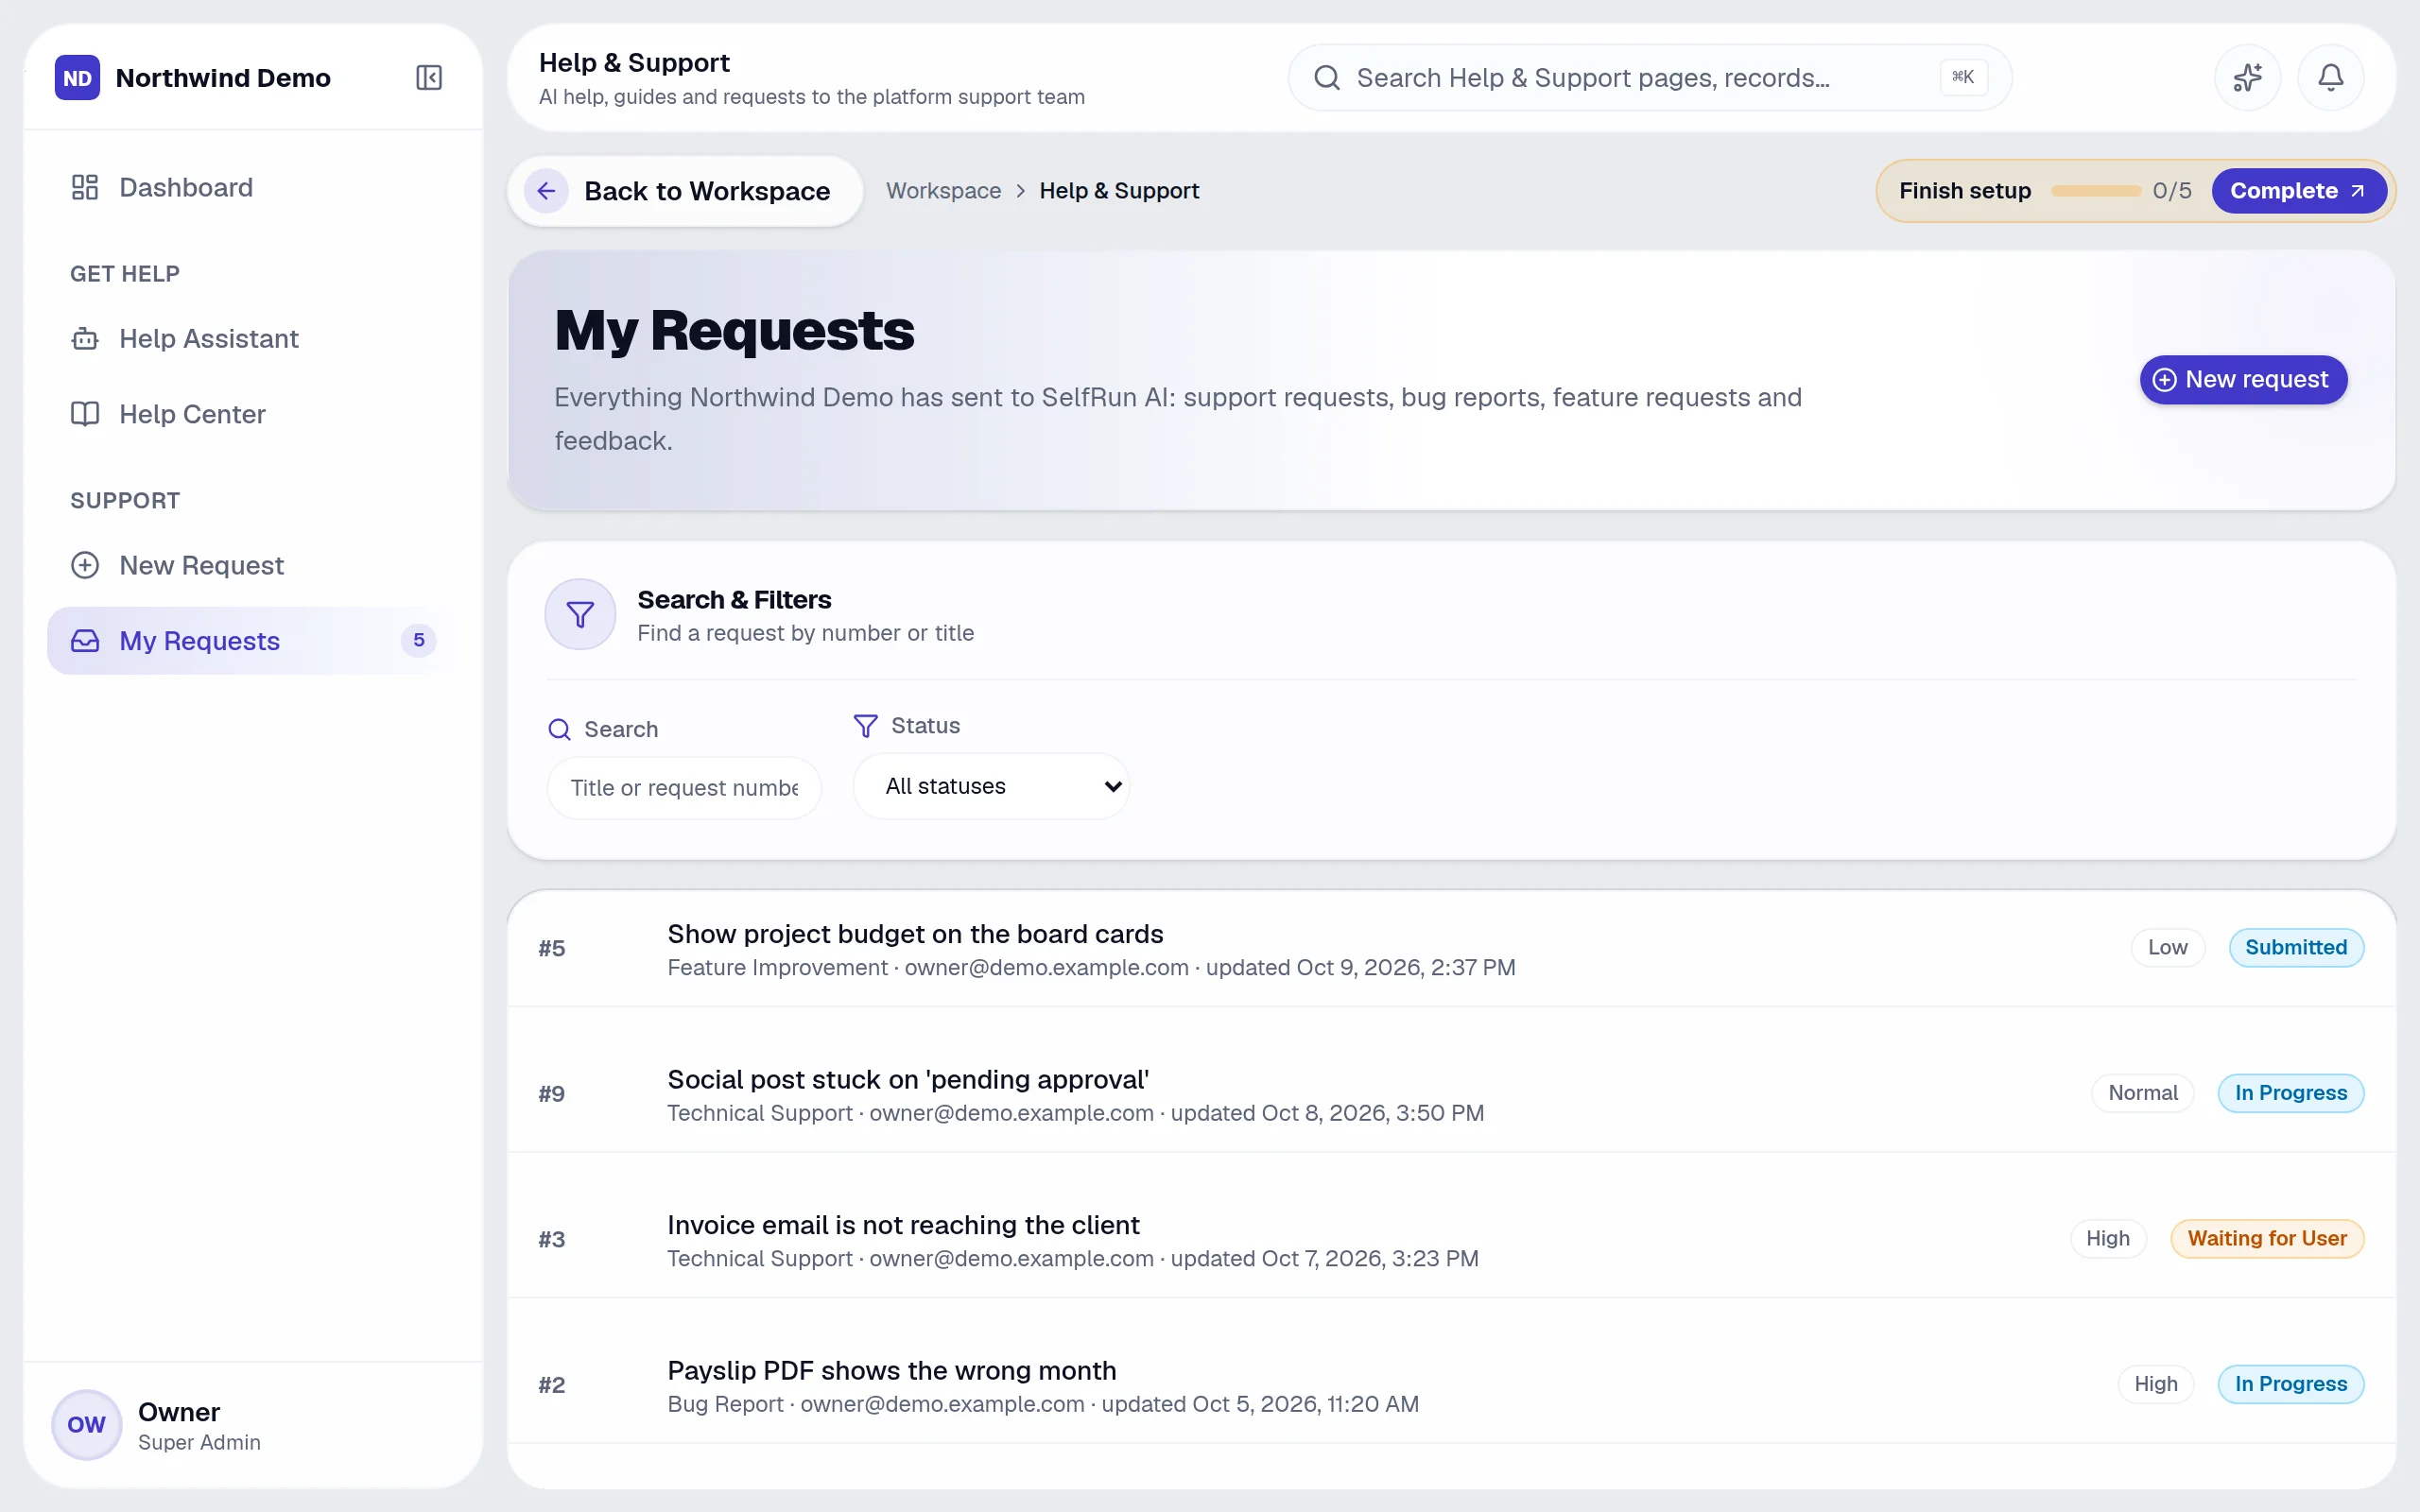Open the All statuses dropdown
2420x1512 pixels.
click(x=992, y=786)
